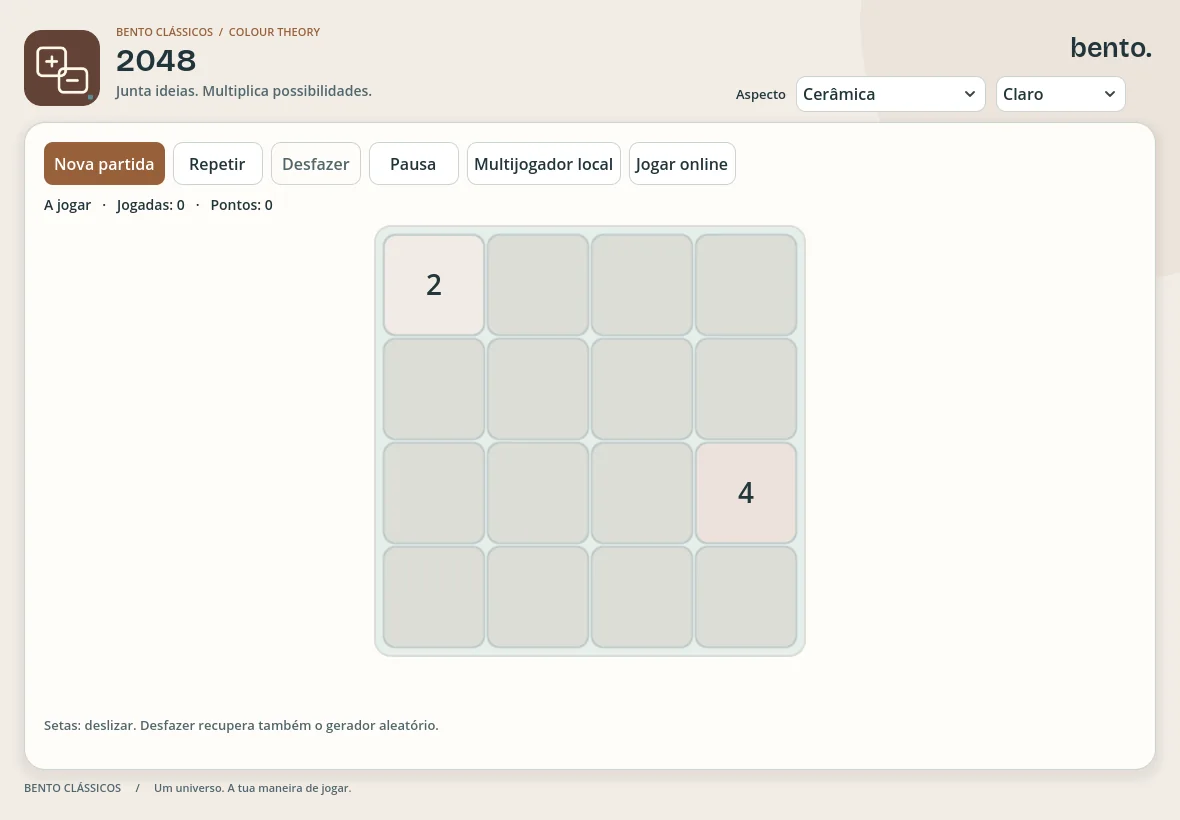Click the Jogadas: 0 move counter
The height and width of the screenshot is (820, 1180).
click(151, 205)
